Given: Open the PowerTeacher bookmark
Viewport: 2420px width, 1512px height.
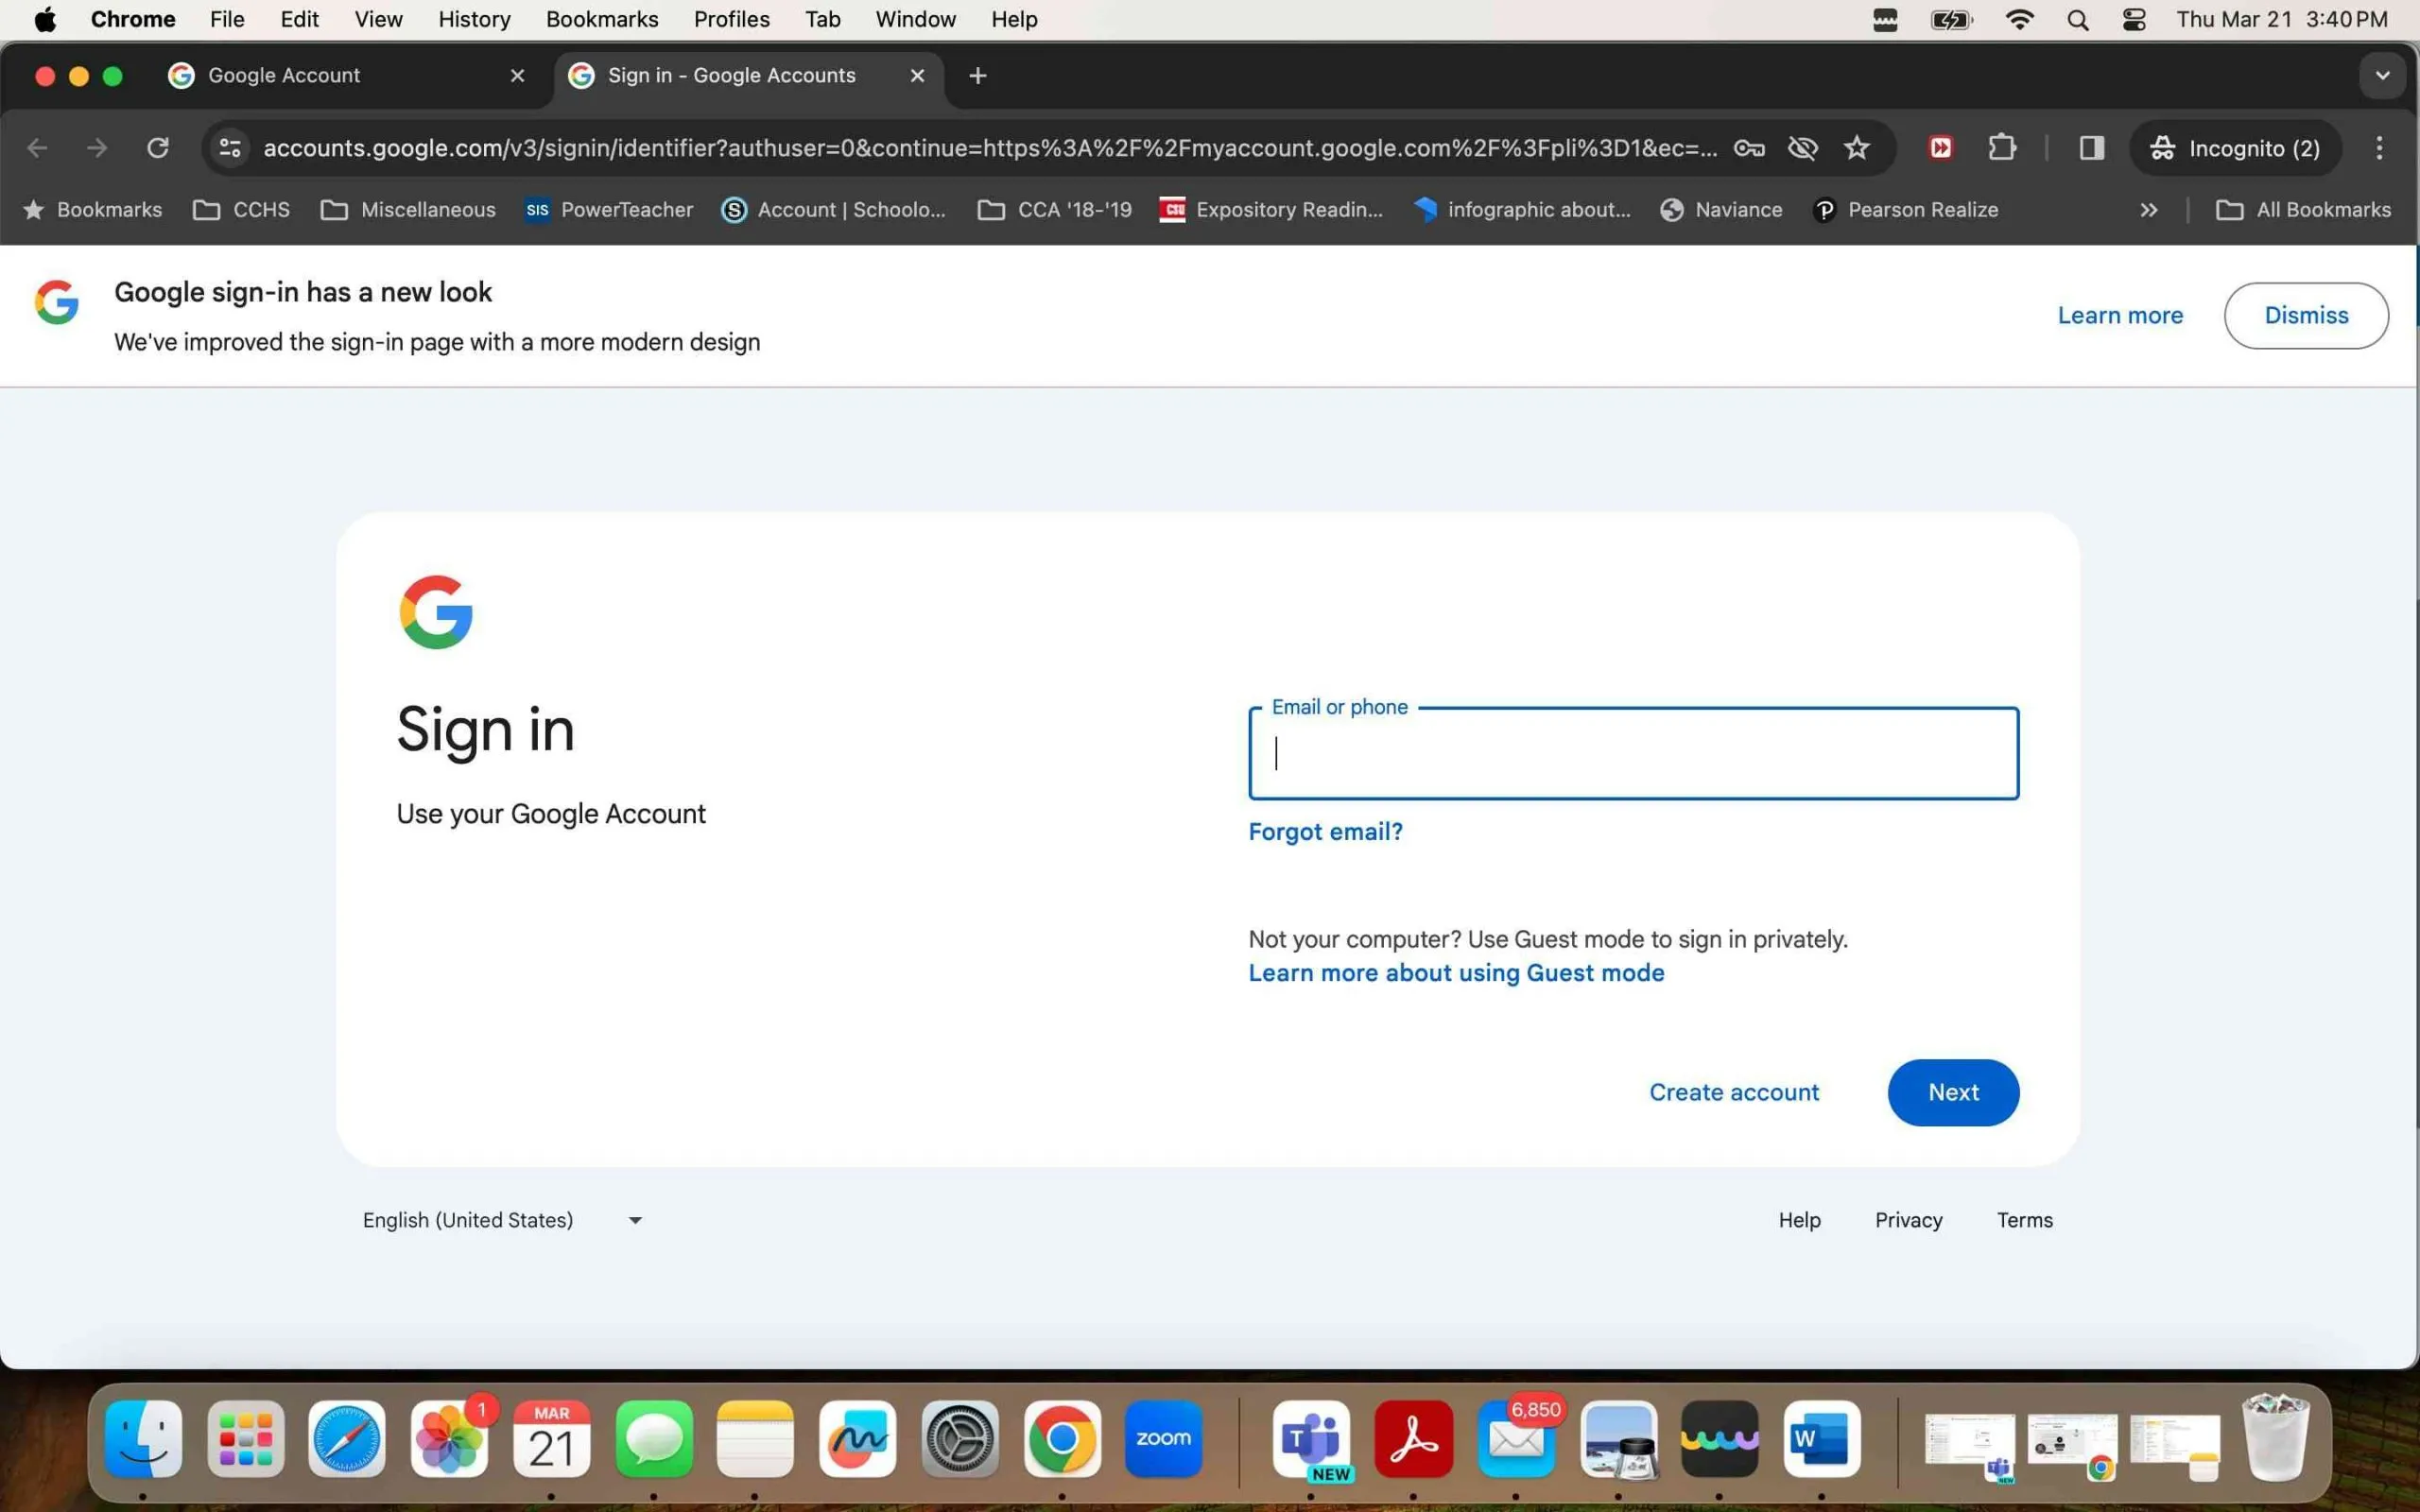Looking at the screenshot, I should coord(609,210).
